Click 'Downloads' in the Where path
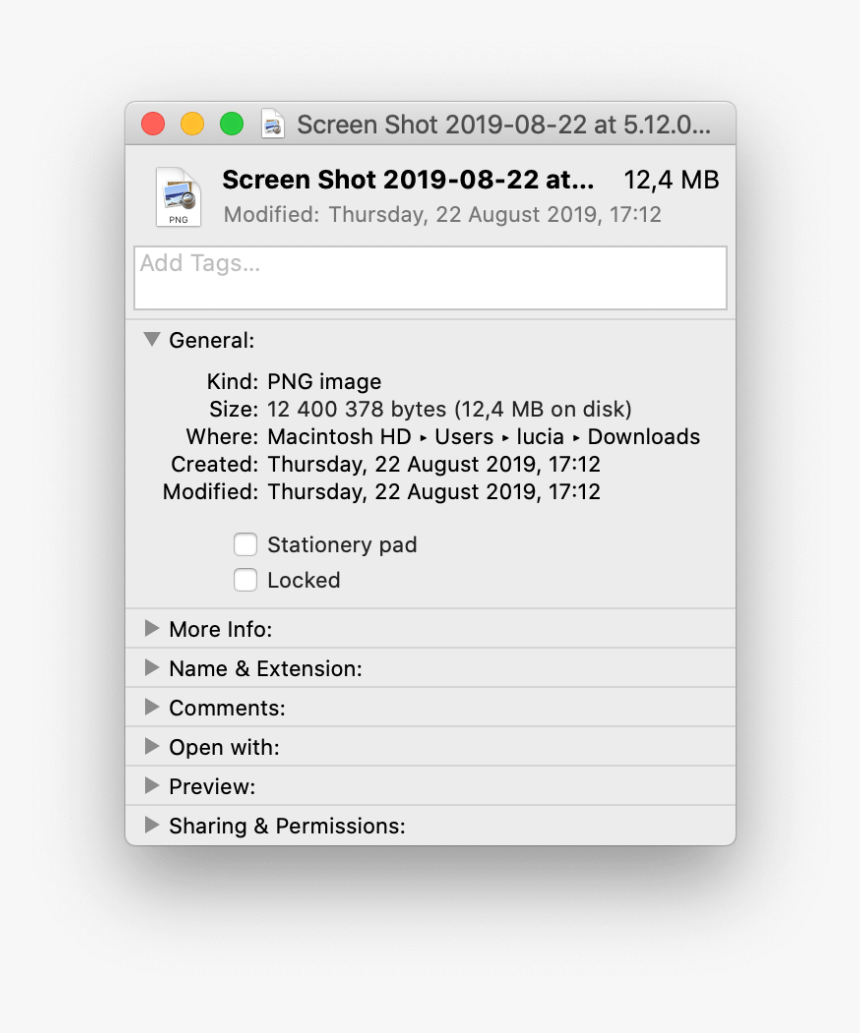860x1033 pixels. pyautogui.click(x=644, y=437)
